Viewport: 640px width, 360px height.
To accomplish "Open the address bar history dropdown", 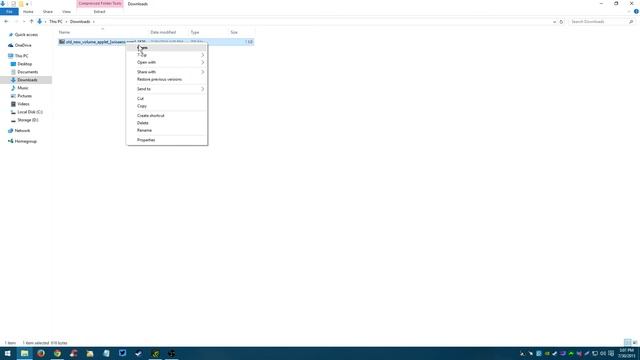I will [554, 22].
